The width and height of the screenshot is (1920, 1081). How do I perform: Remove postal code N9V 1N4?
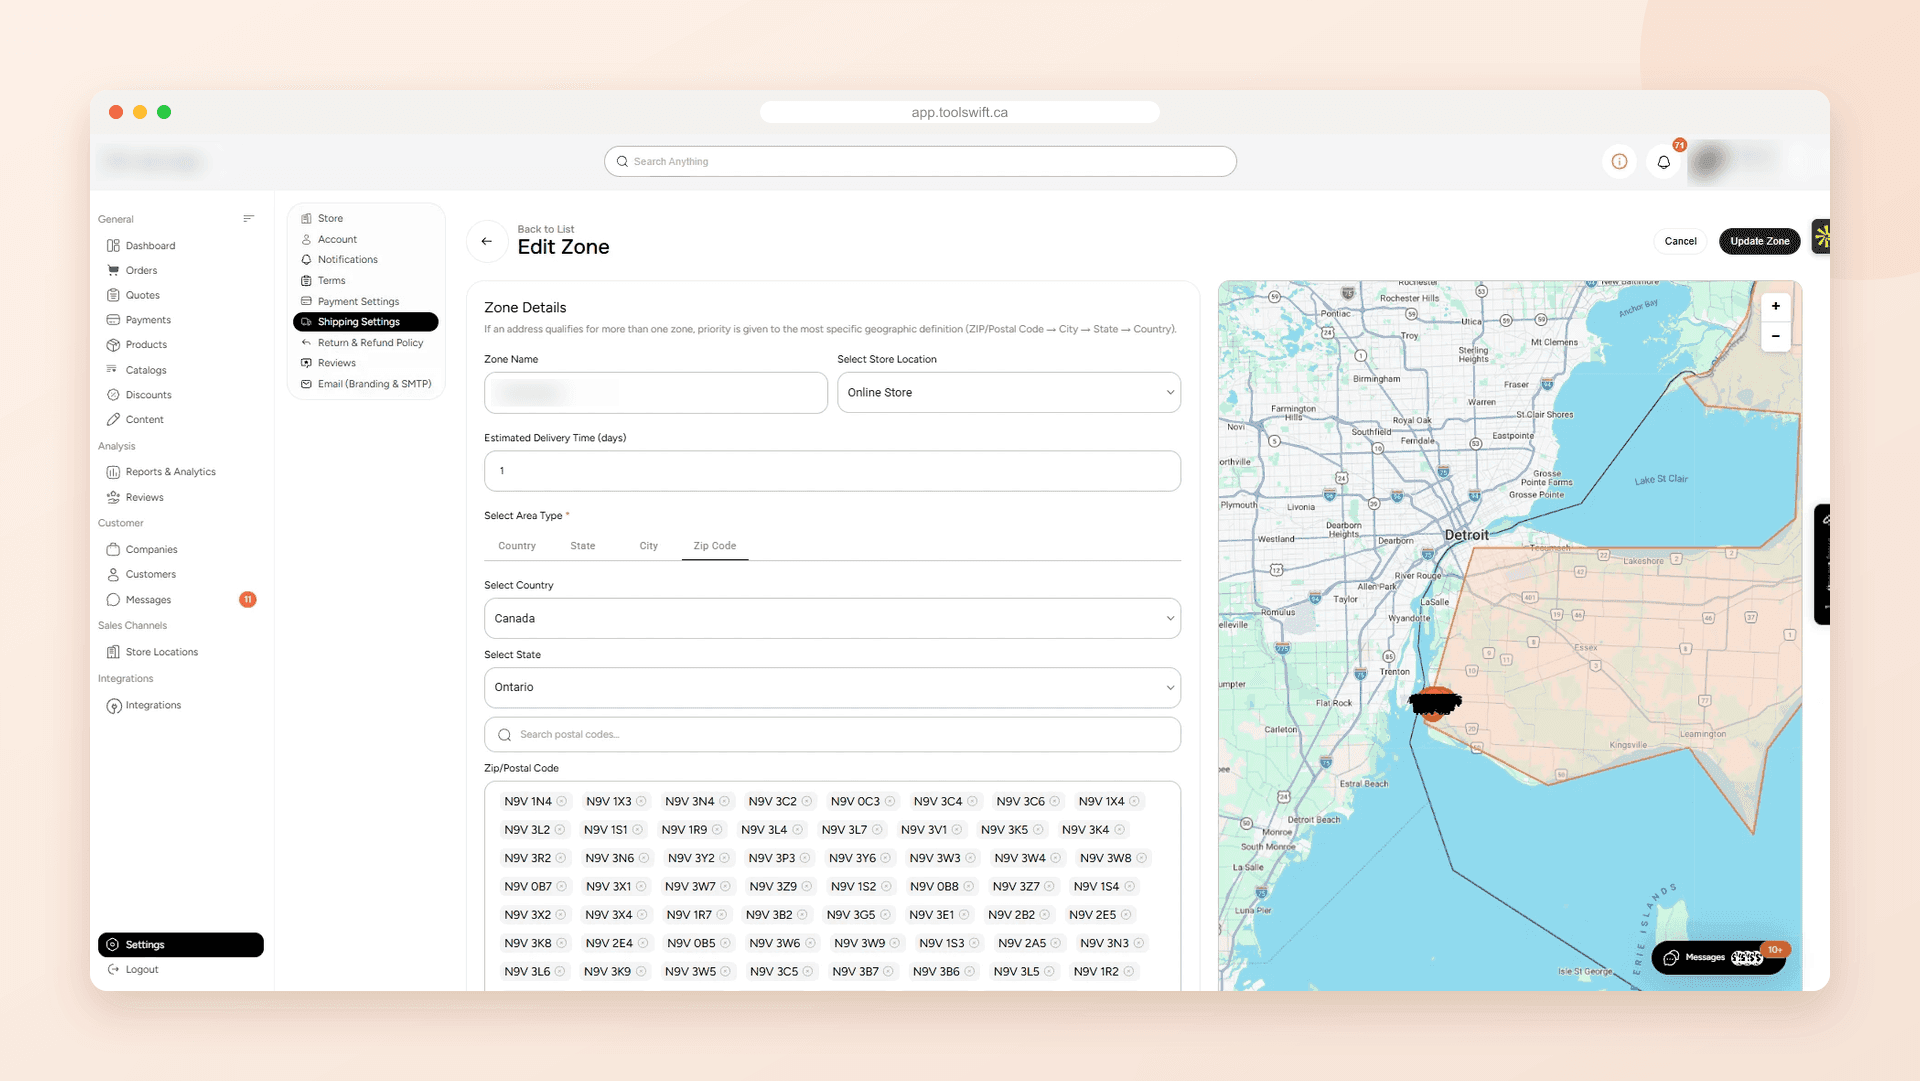[x=562, y=802]
